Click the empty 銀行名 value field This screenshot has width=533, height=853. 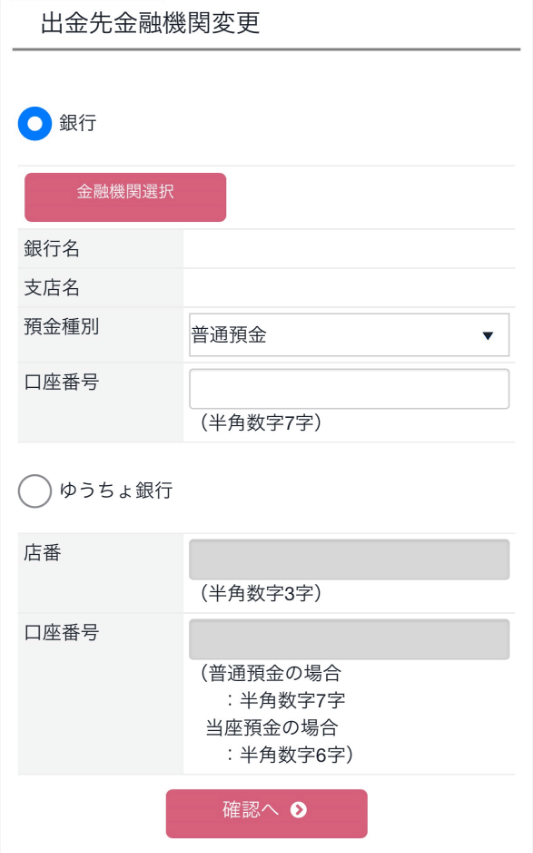[x=349, y=249]
